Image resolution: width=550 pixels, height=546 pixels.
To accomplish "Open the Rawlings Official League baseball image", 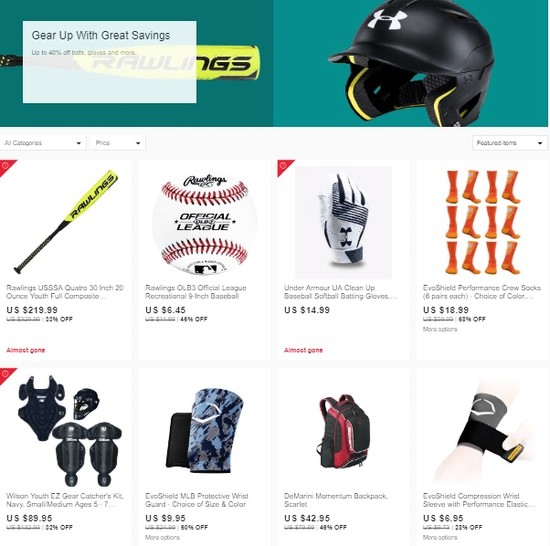I will point(204,222).
